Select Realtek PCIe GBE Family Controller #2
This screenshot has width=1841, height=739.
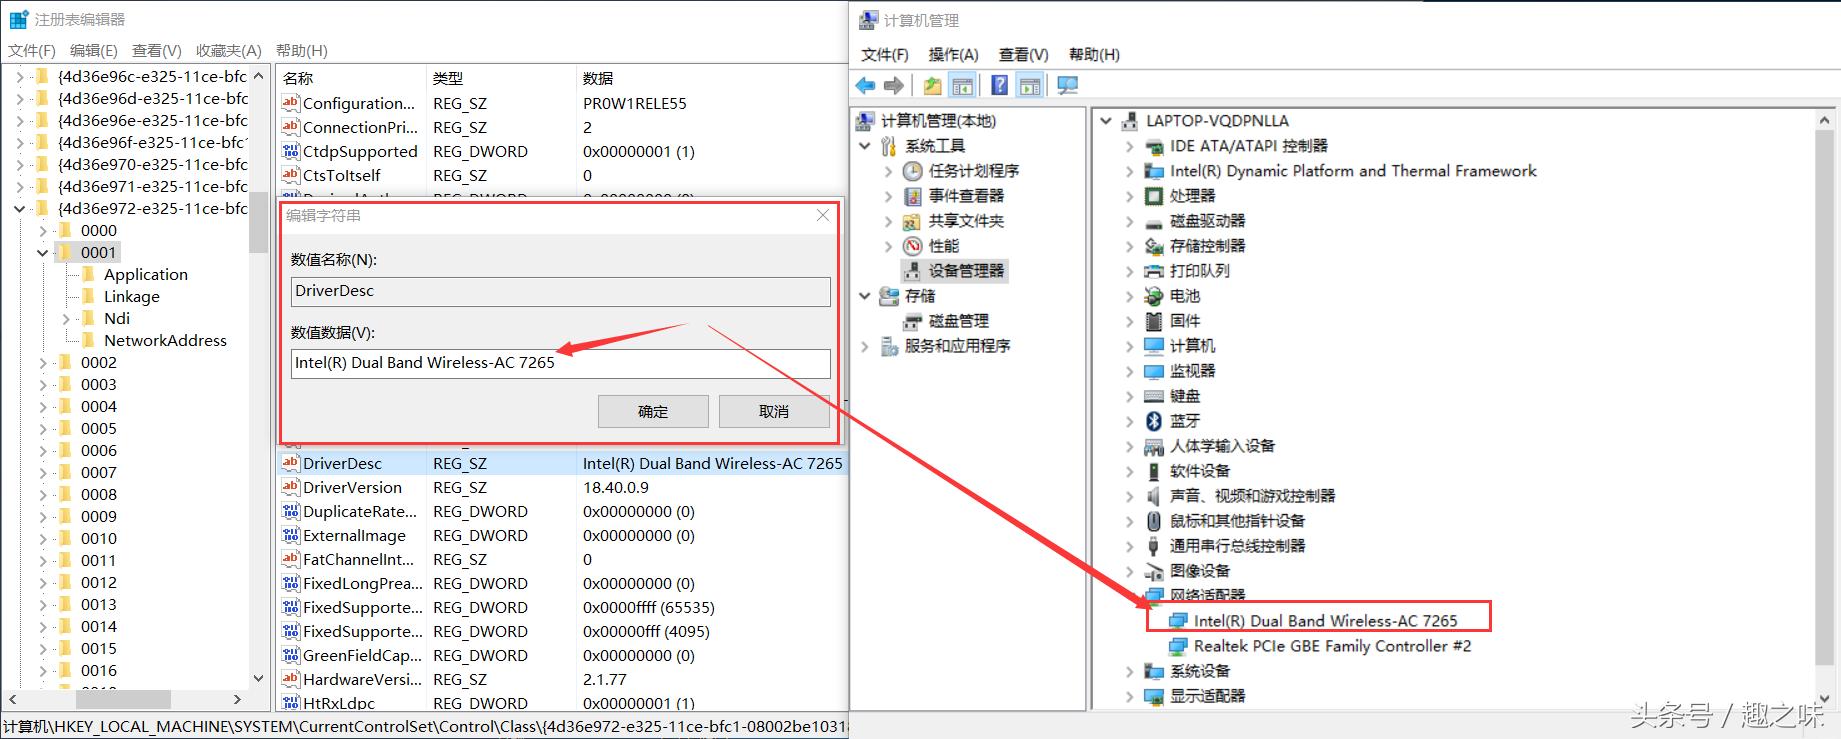point(1332,646)
